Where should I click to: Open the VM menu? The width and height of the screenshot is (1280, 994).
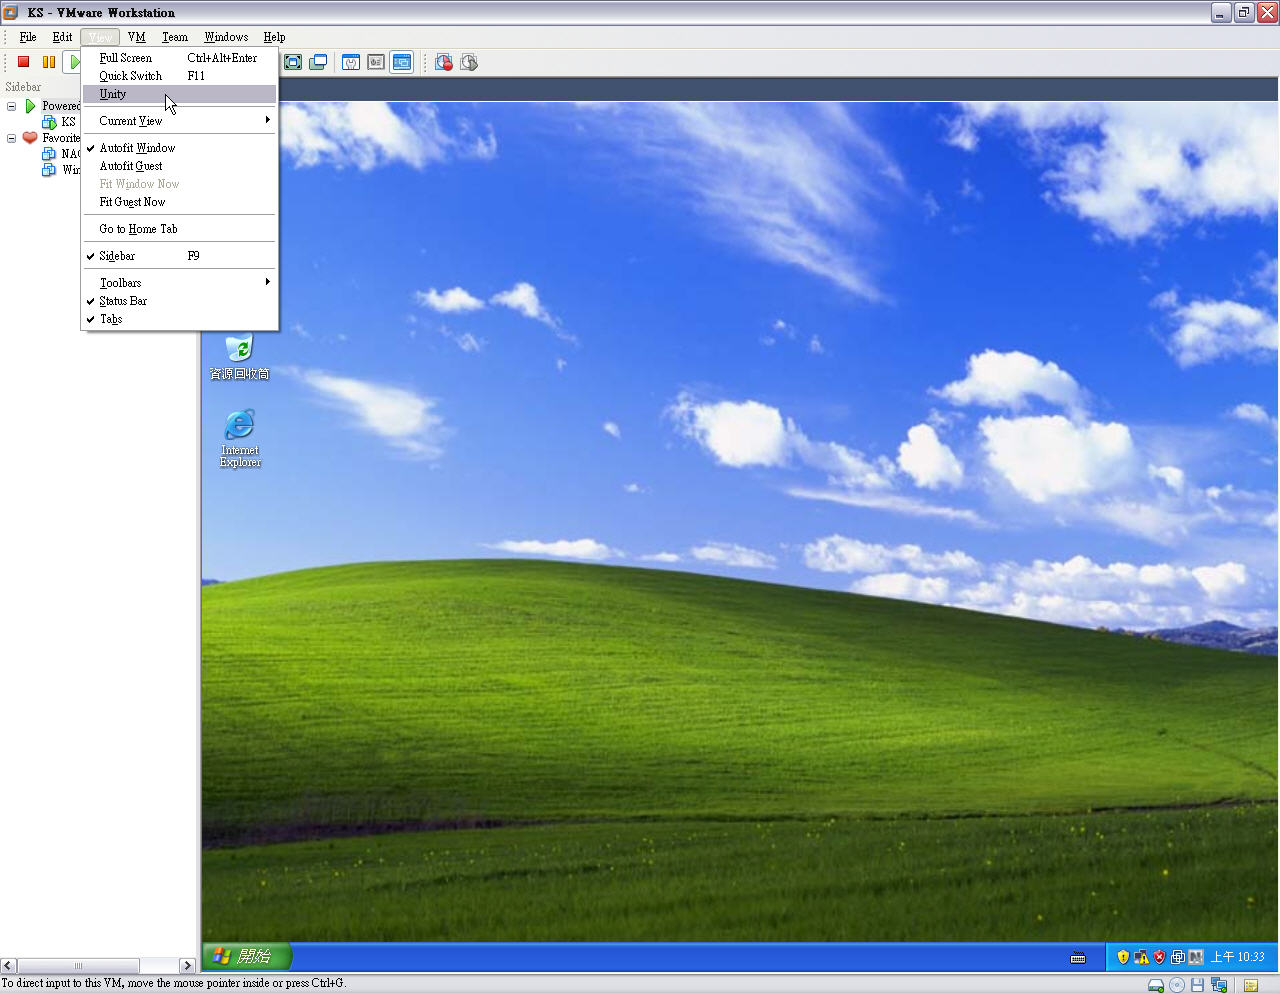tap(137, 37)
